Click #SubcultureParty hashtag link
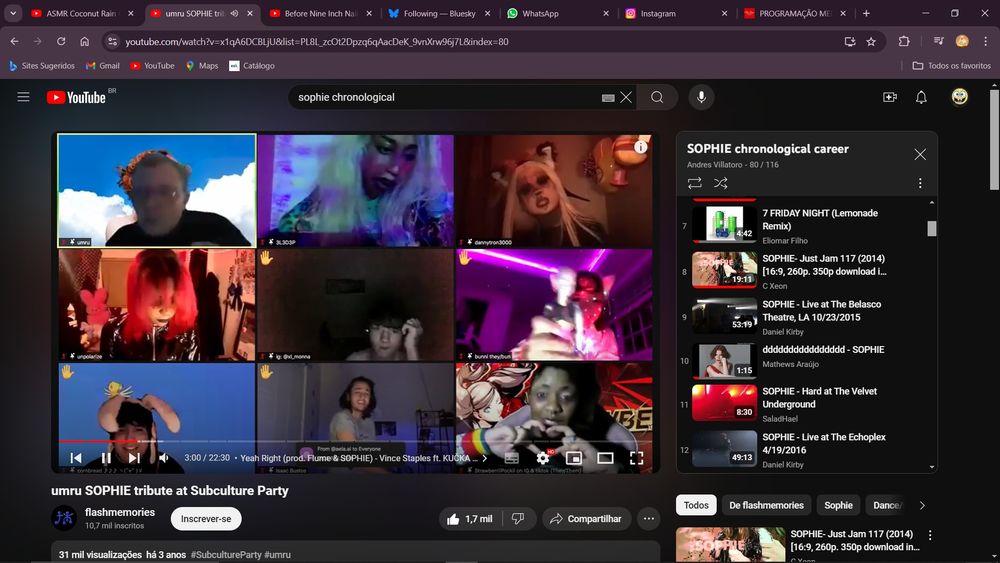 tap(226, 555)
